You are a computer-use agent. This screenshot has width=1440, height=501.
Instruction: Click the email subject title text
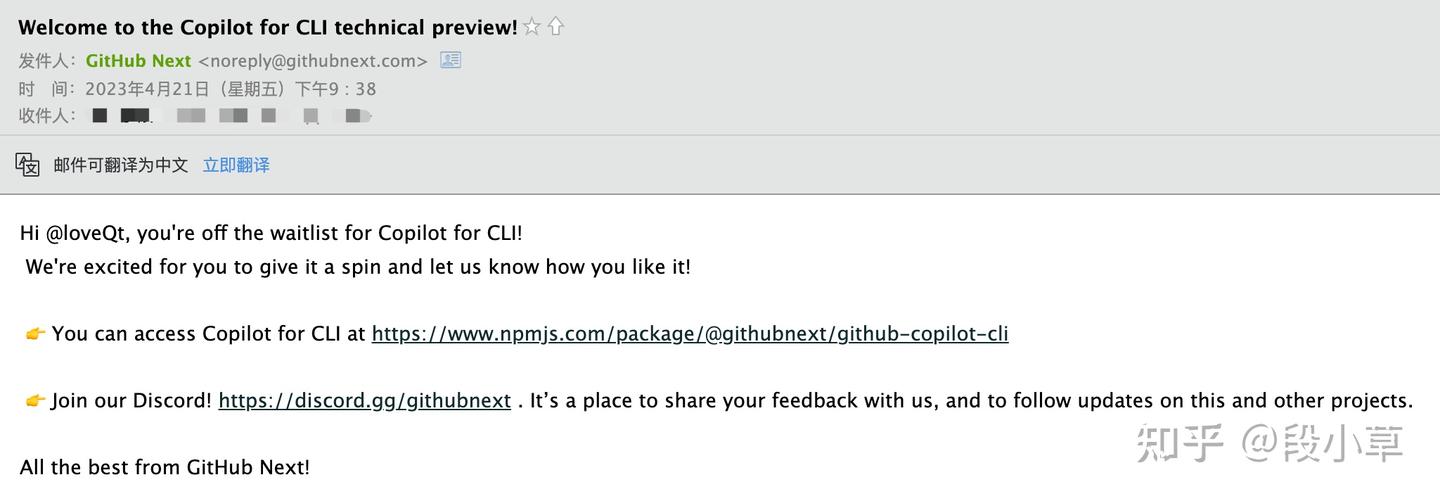268,28
